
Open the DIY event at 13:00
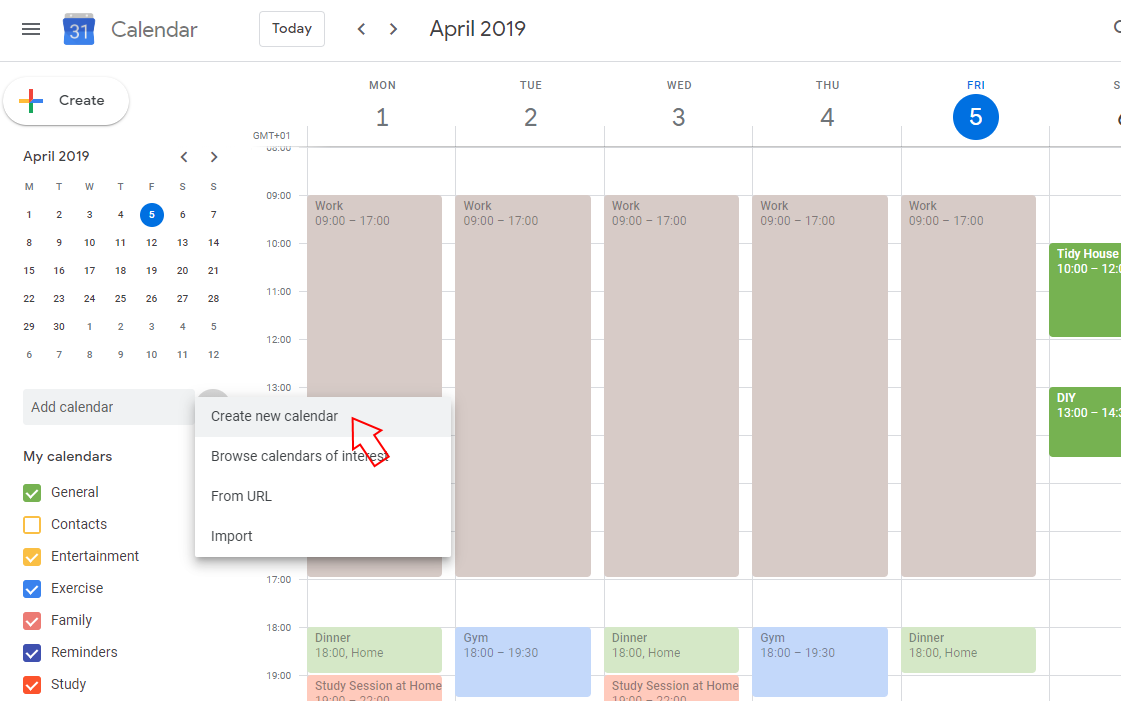click(1085, 422)
